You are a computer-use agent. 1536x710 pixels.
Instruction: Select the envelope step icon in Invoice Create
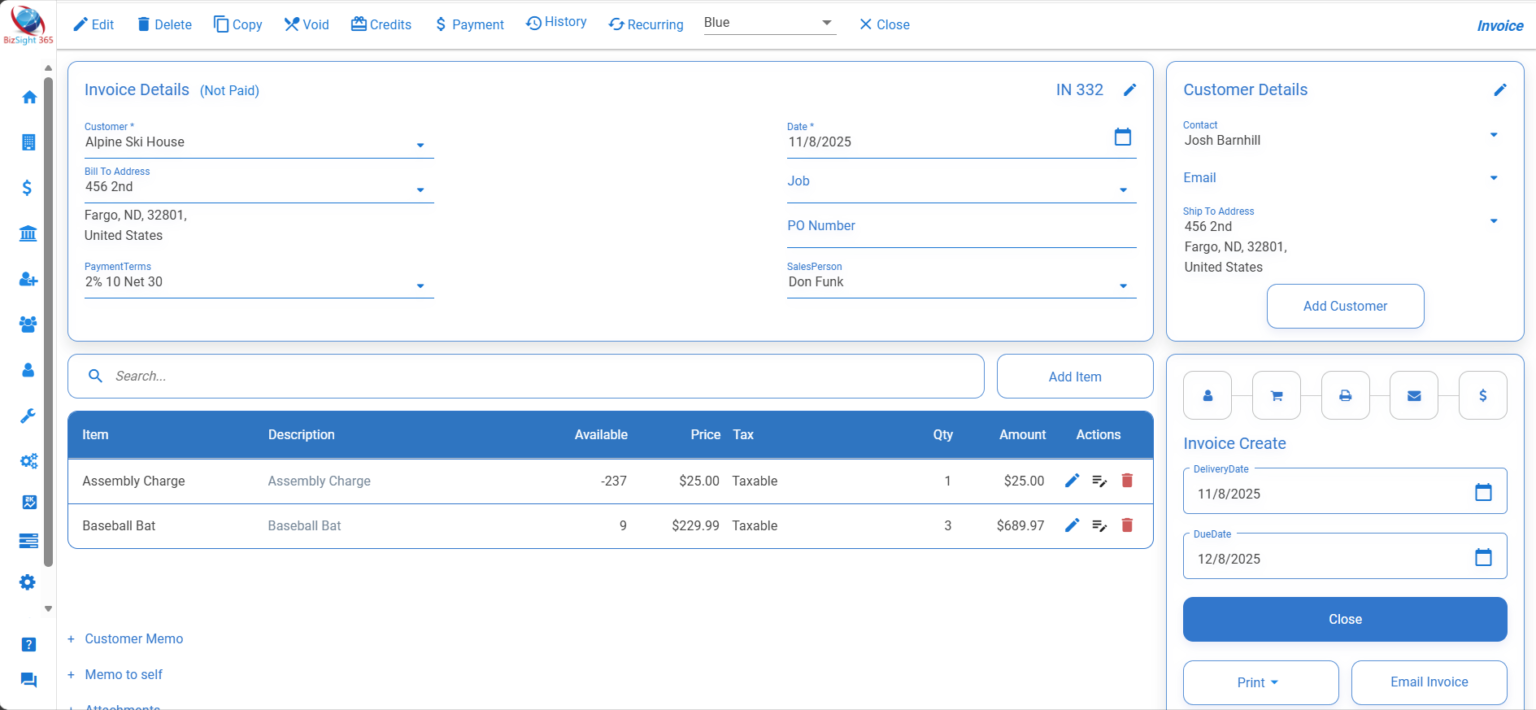[x=1413, y=394]
